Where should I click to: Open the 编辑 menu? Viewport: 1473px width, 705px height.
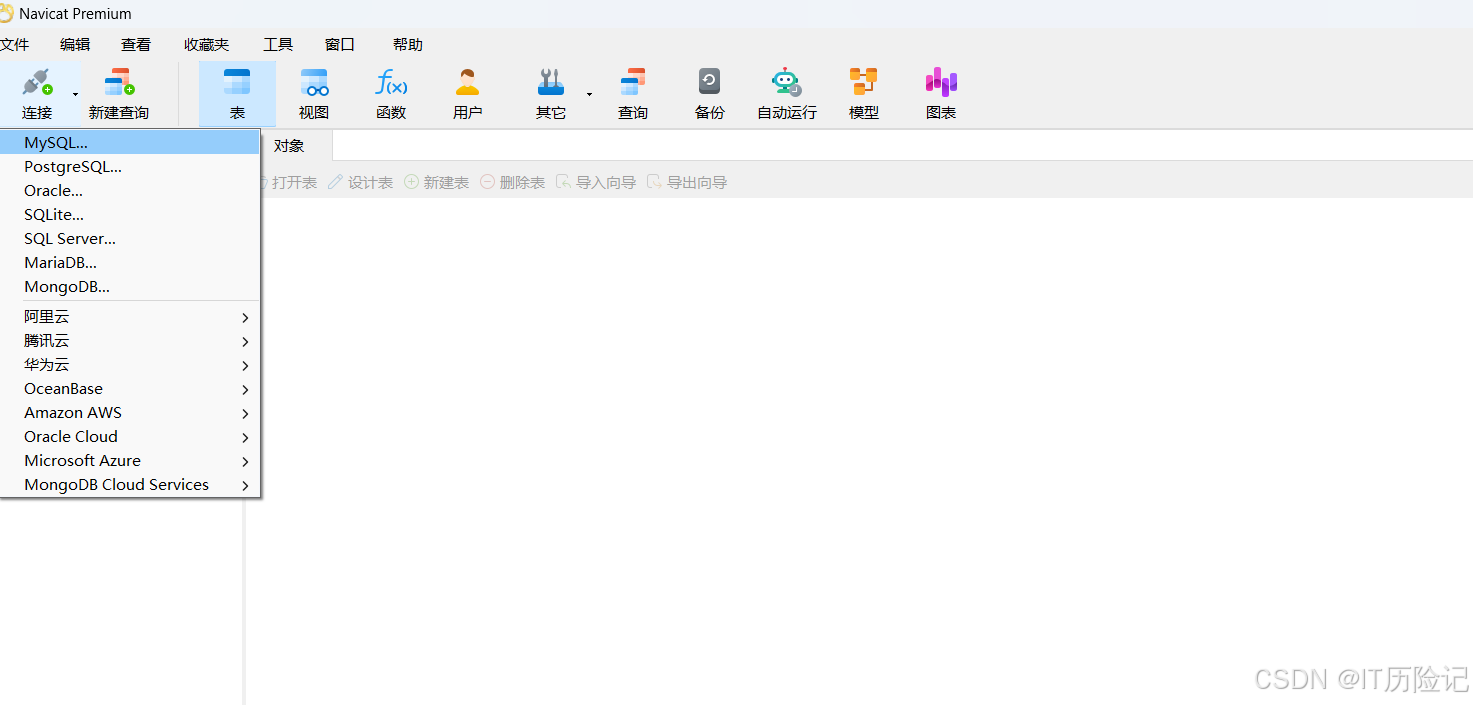[75, 45]
